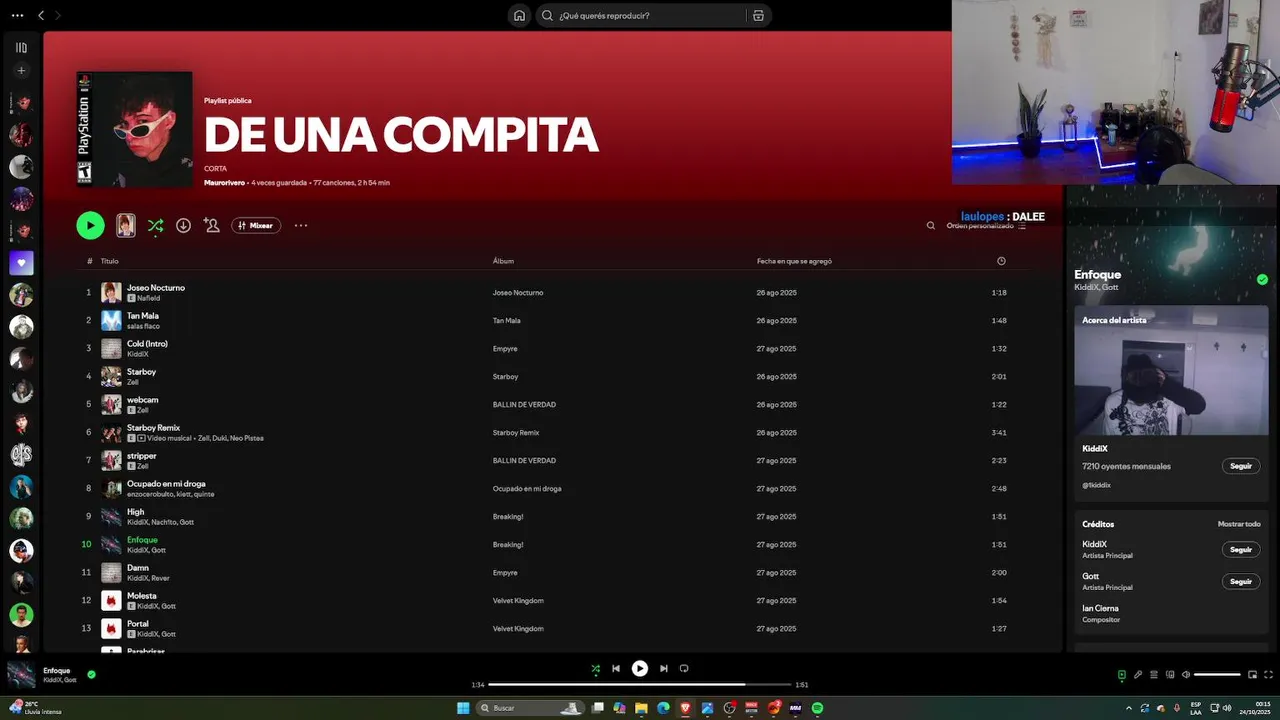Image resolution: width=1280 pixels, height=720 pixels.
Task: Open the playback queue
Action: pos(1153,675)
